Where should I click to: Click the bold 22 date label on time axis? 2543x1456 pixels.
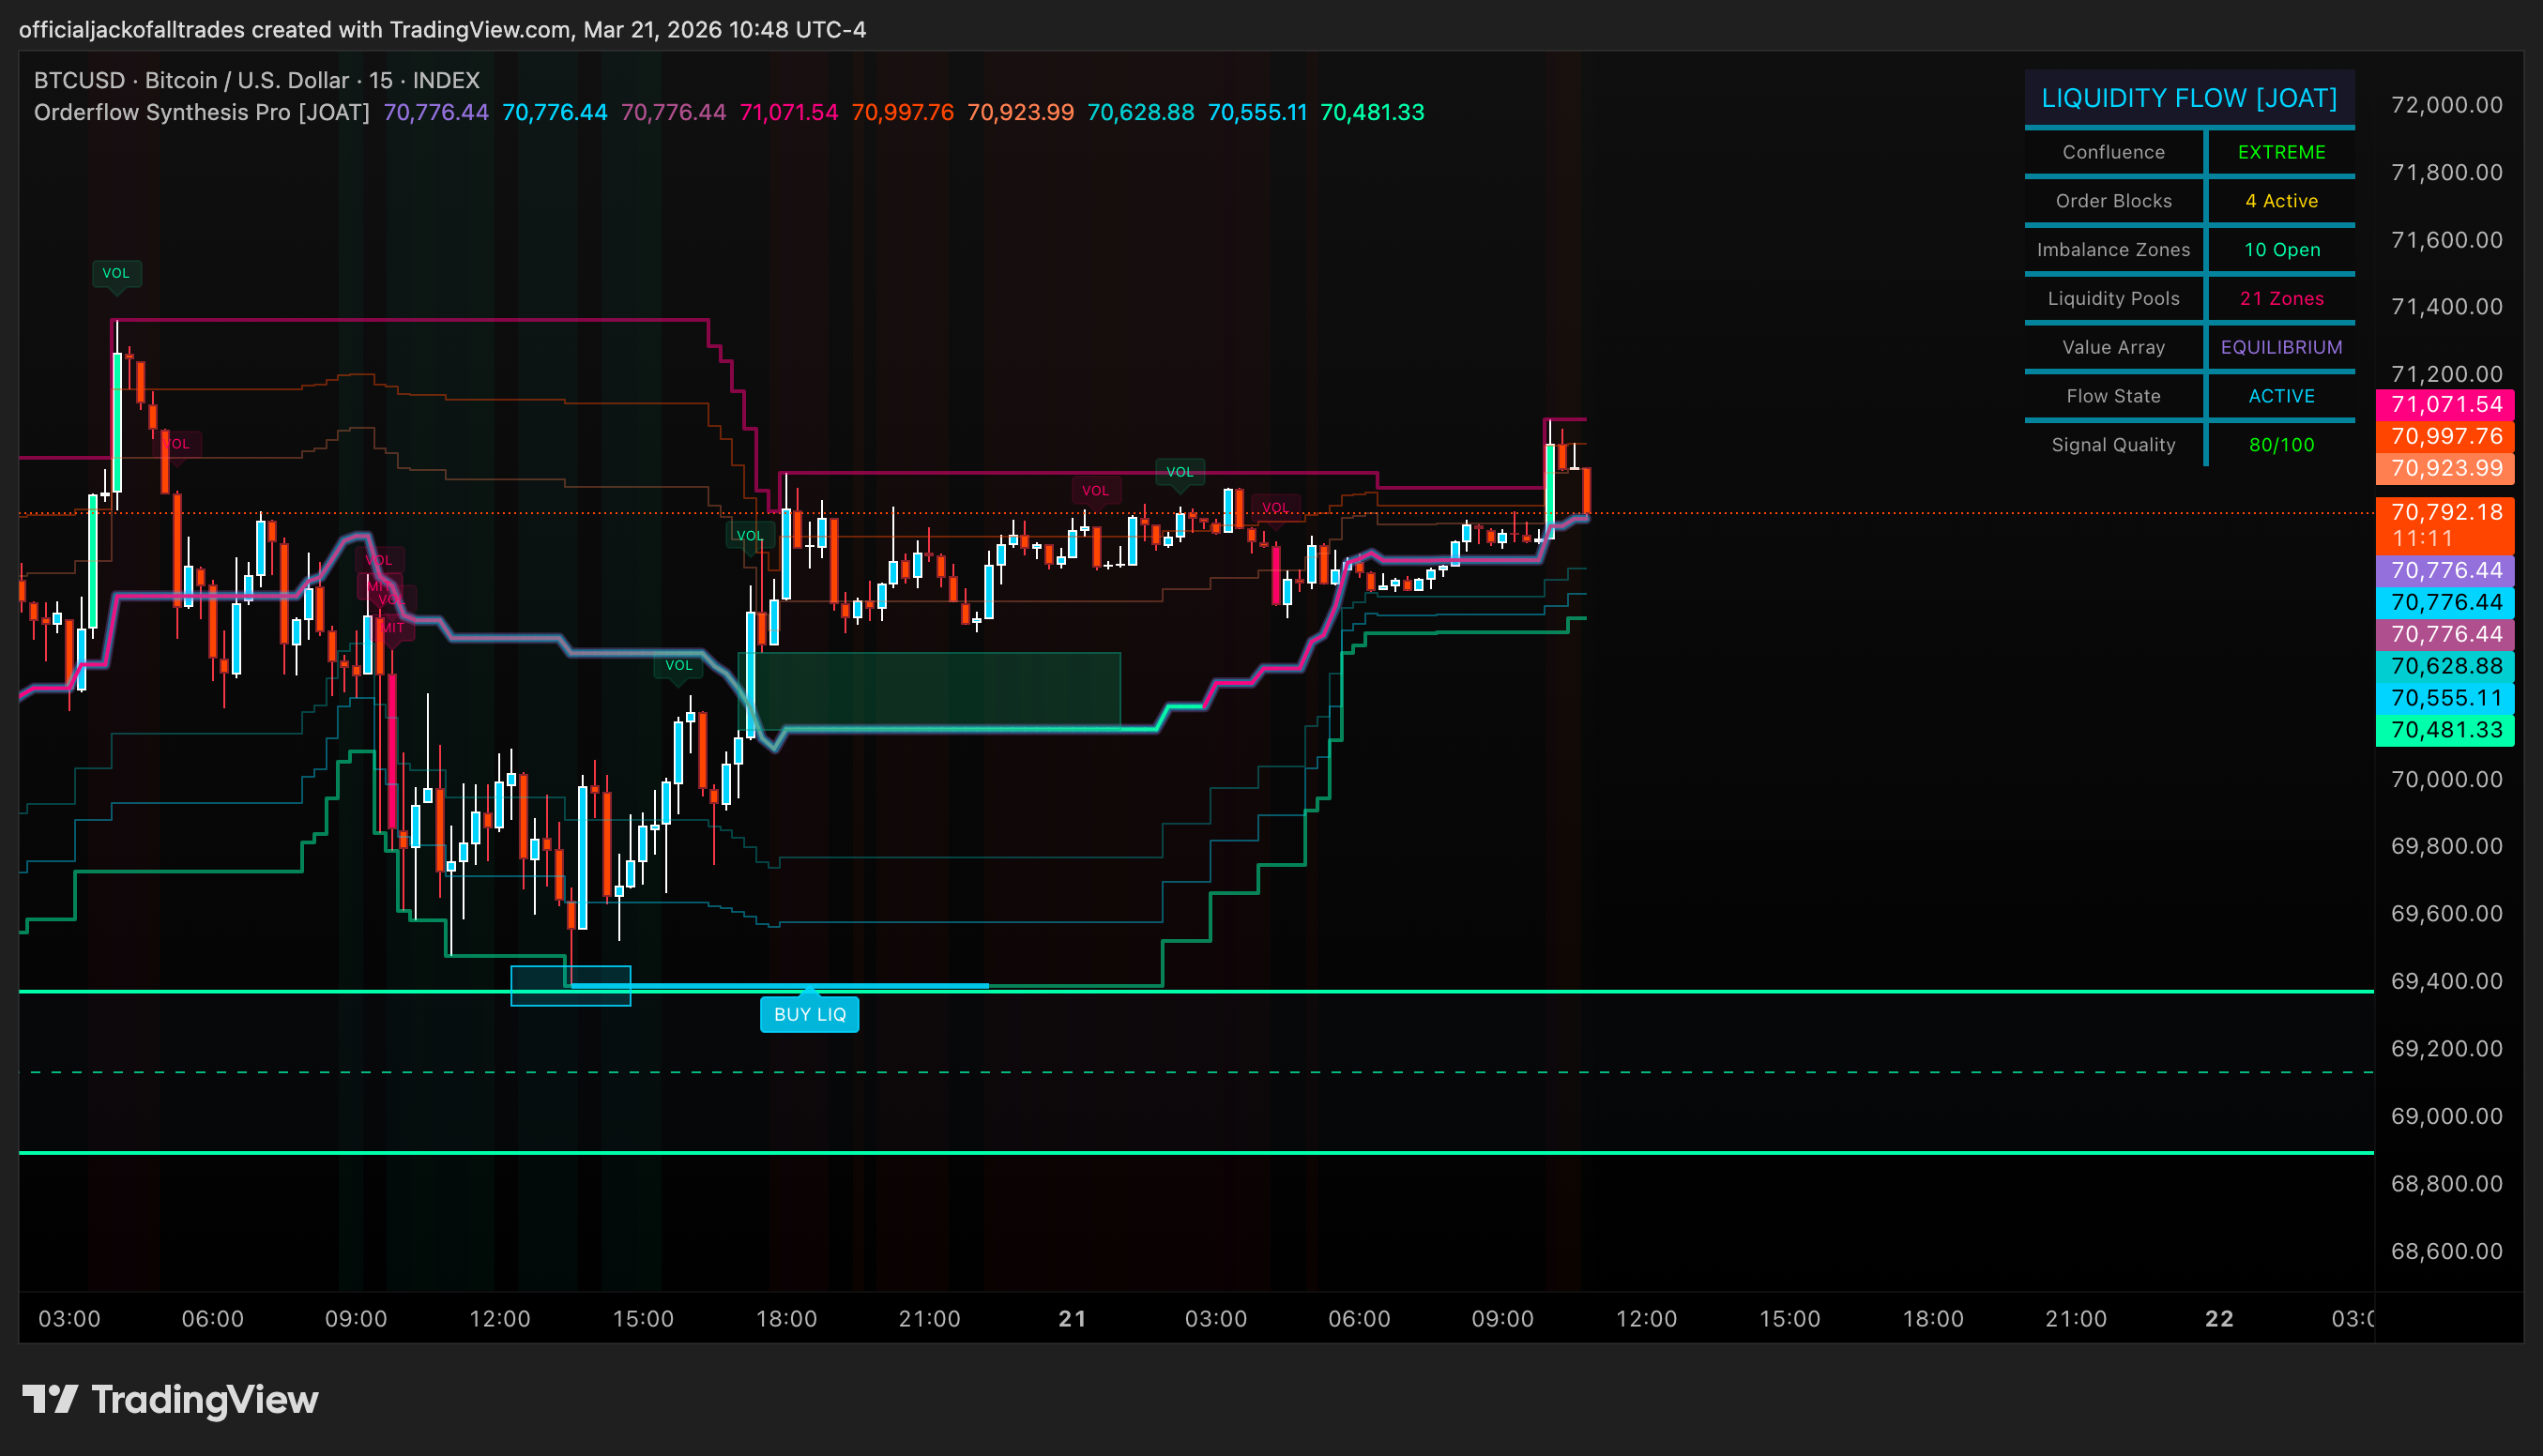tap(2219, 1319)
